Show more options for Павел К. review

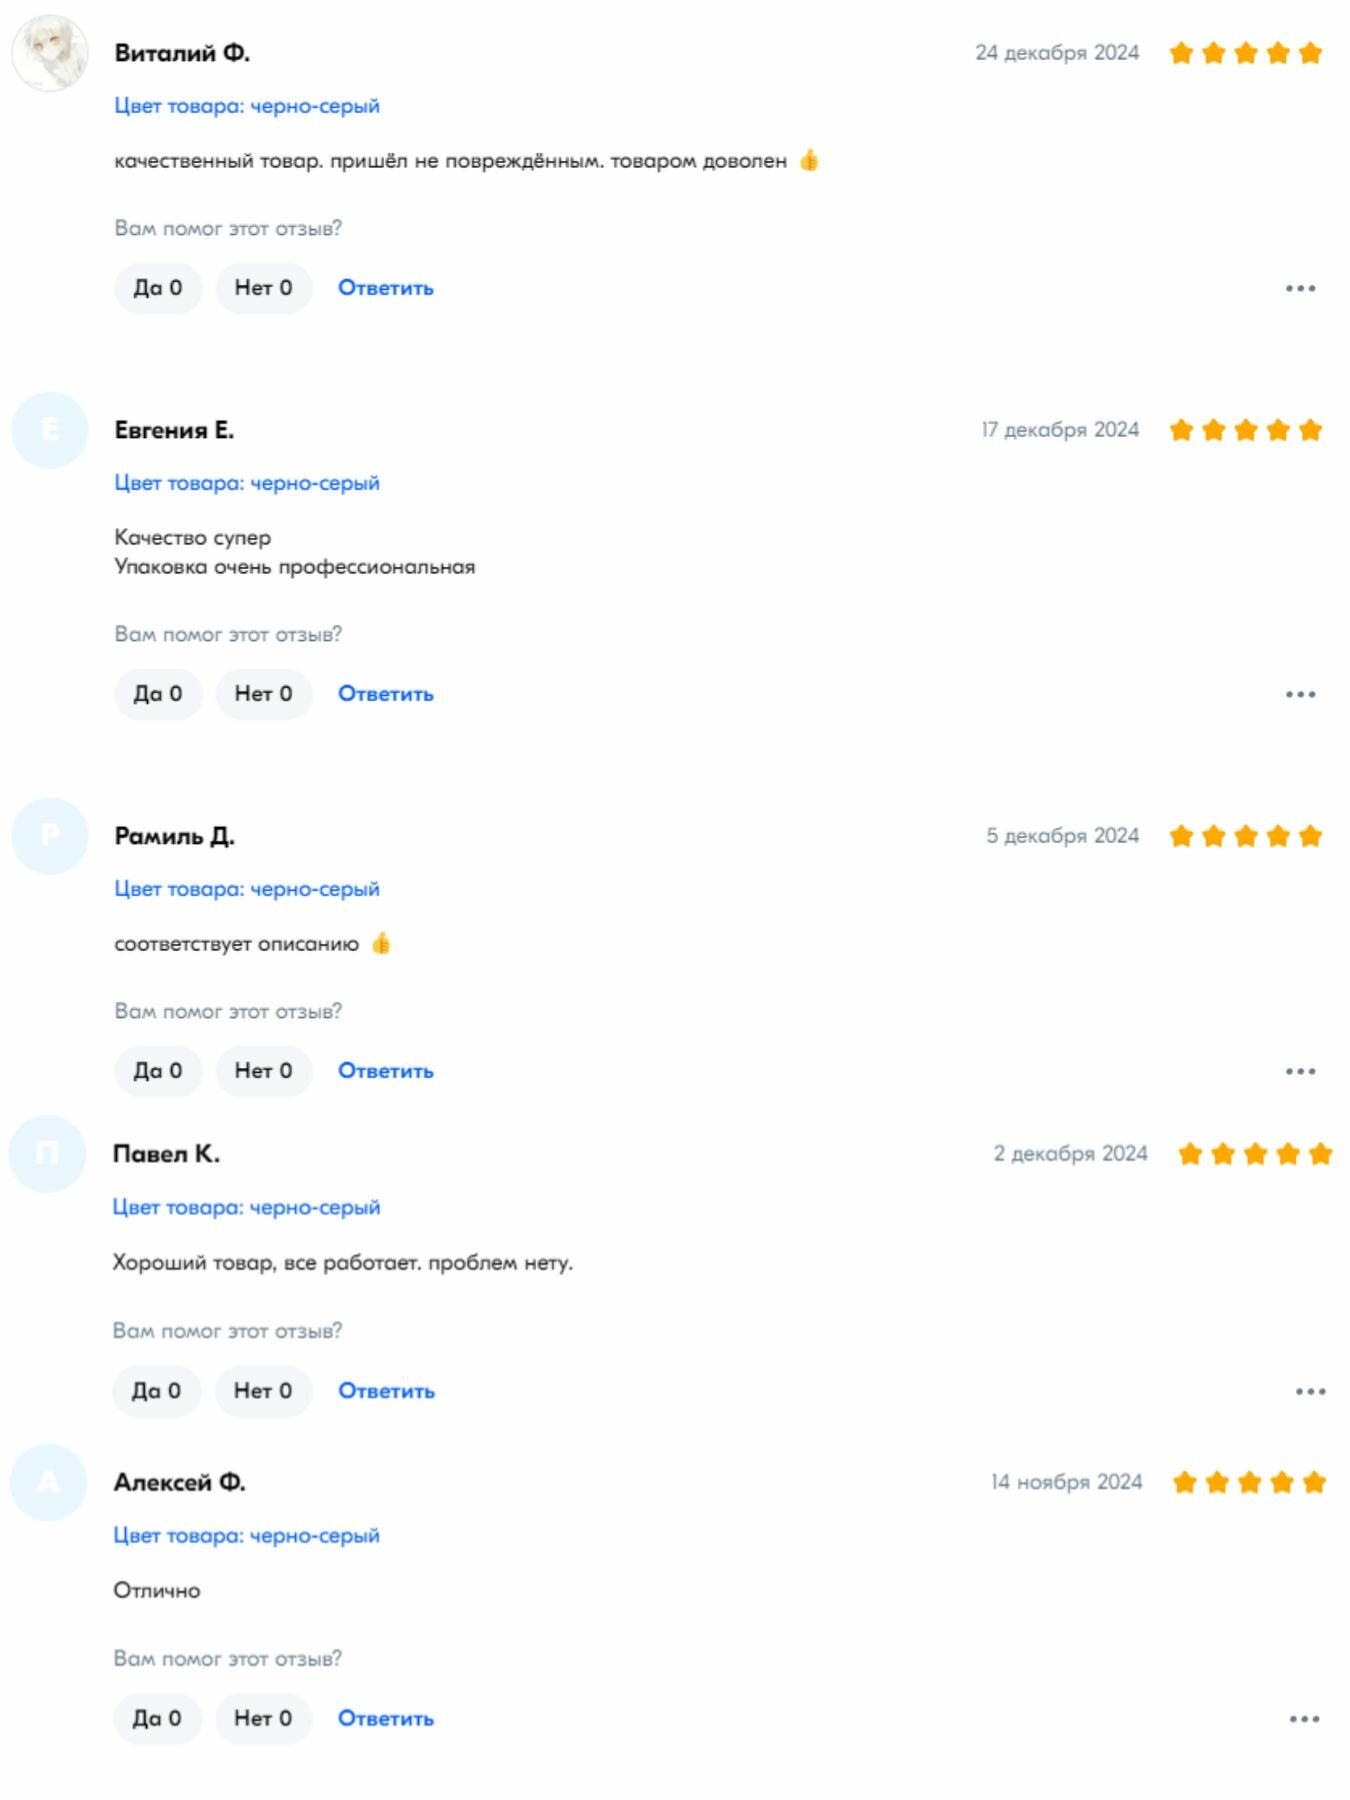tap(1310, 1391)
